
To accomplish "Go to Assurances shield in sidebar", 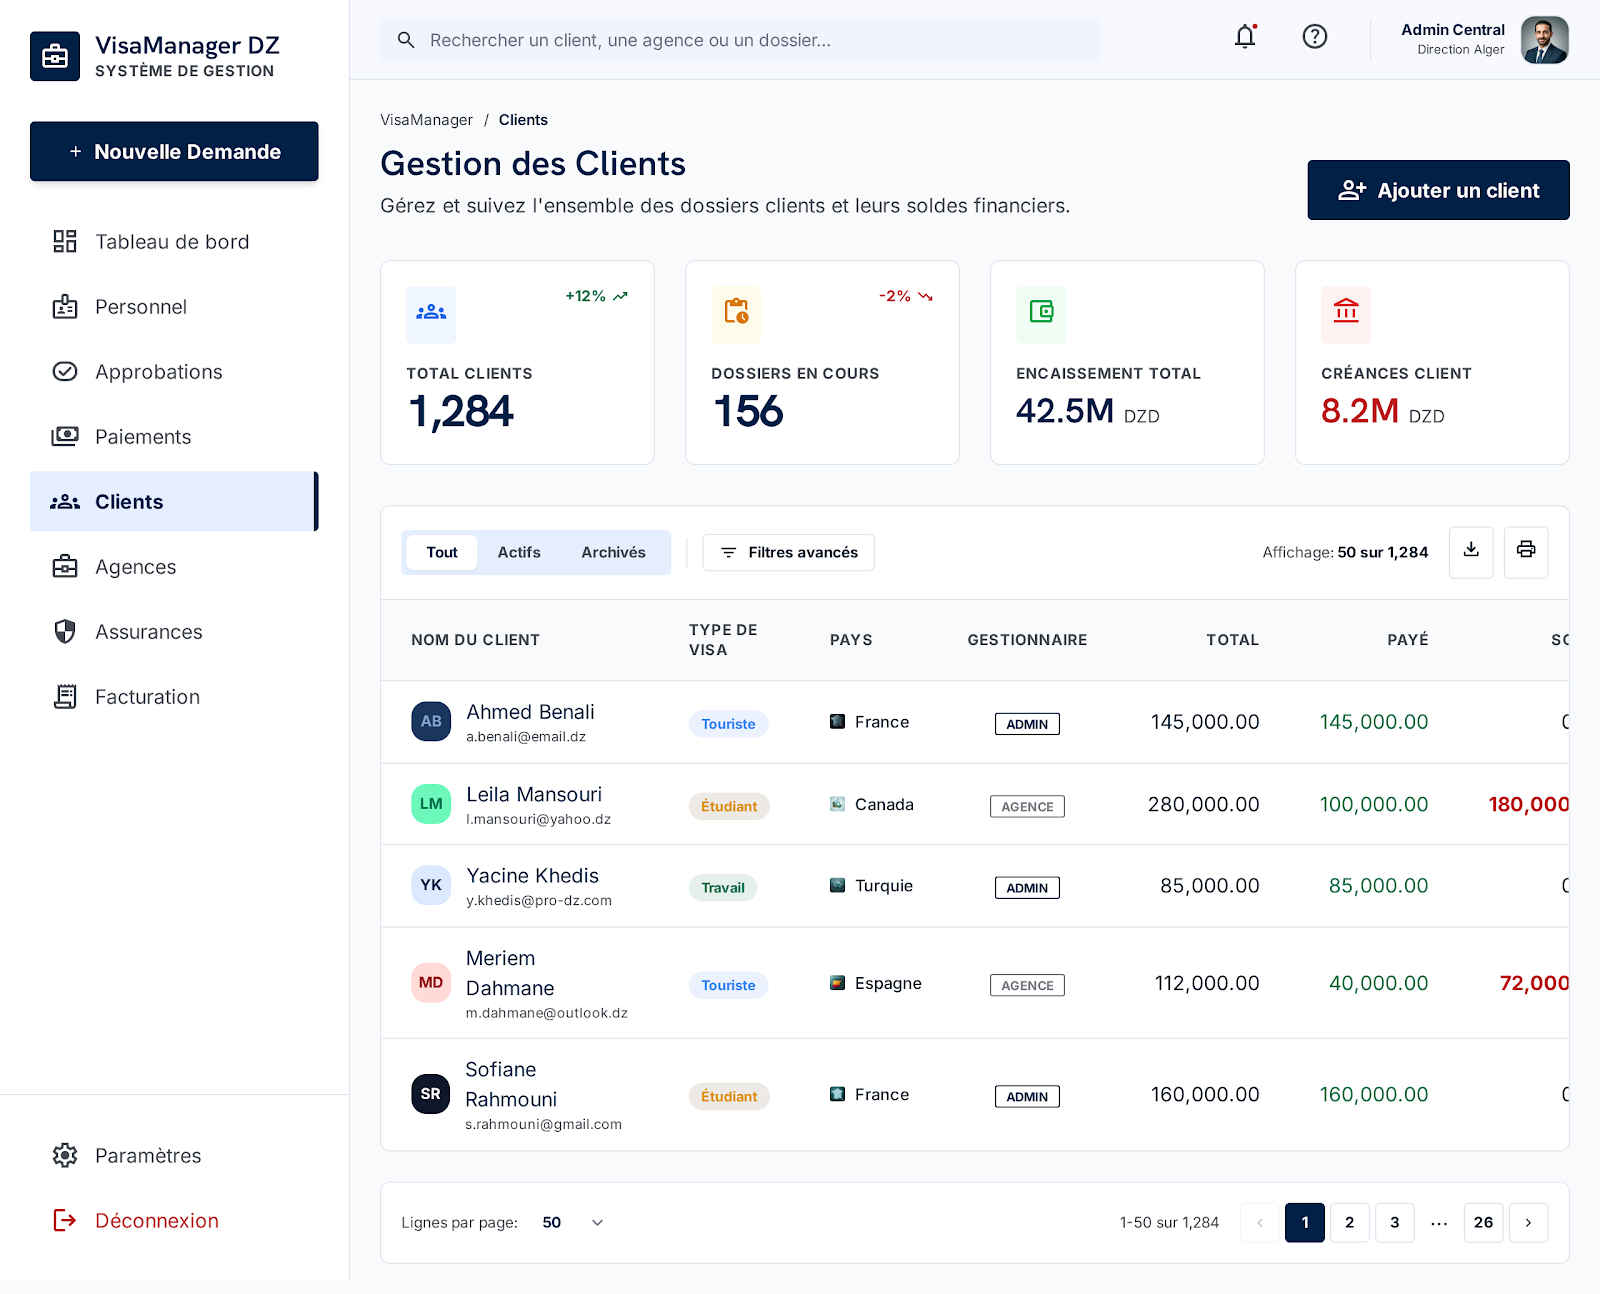I will click(x=65, y=631).
